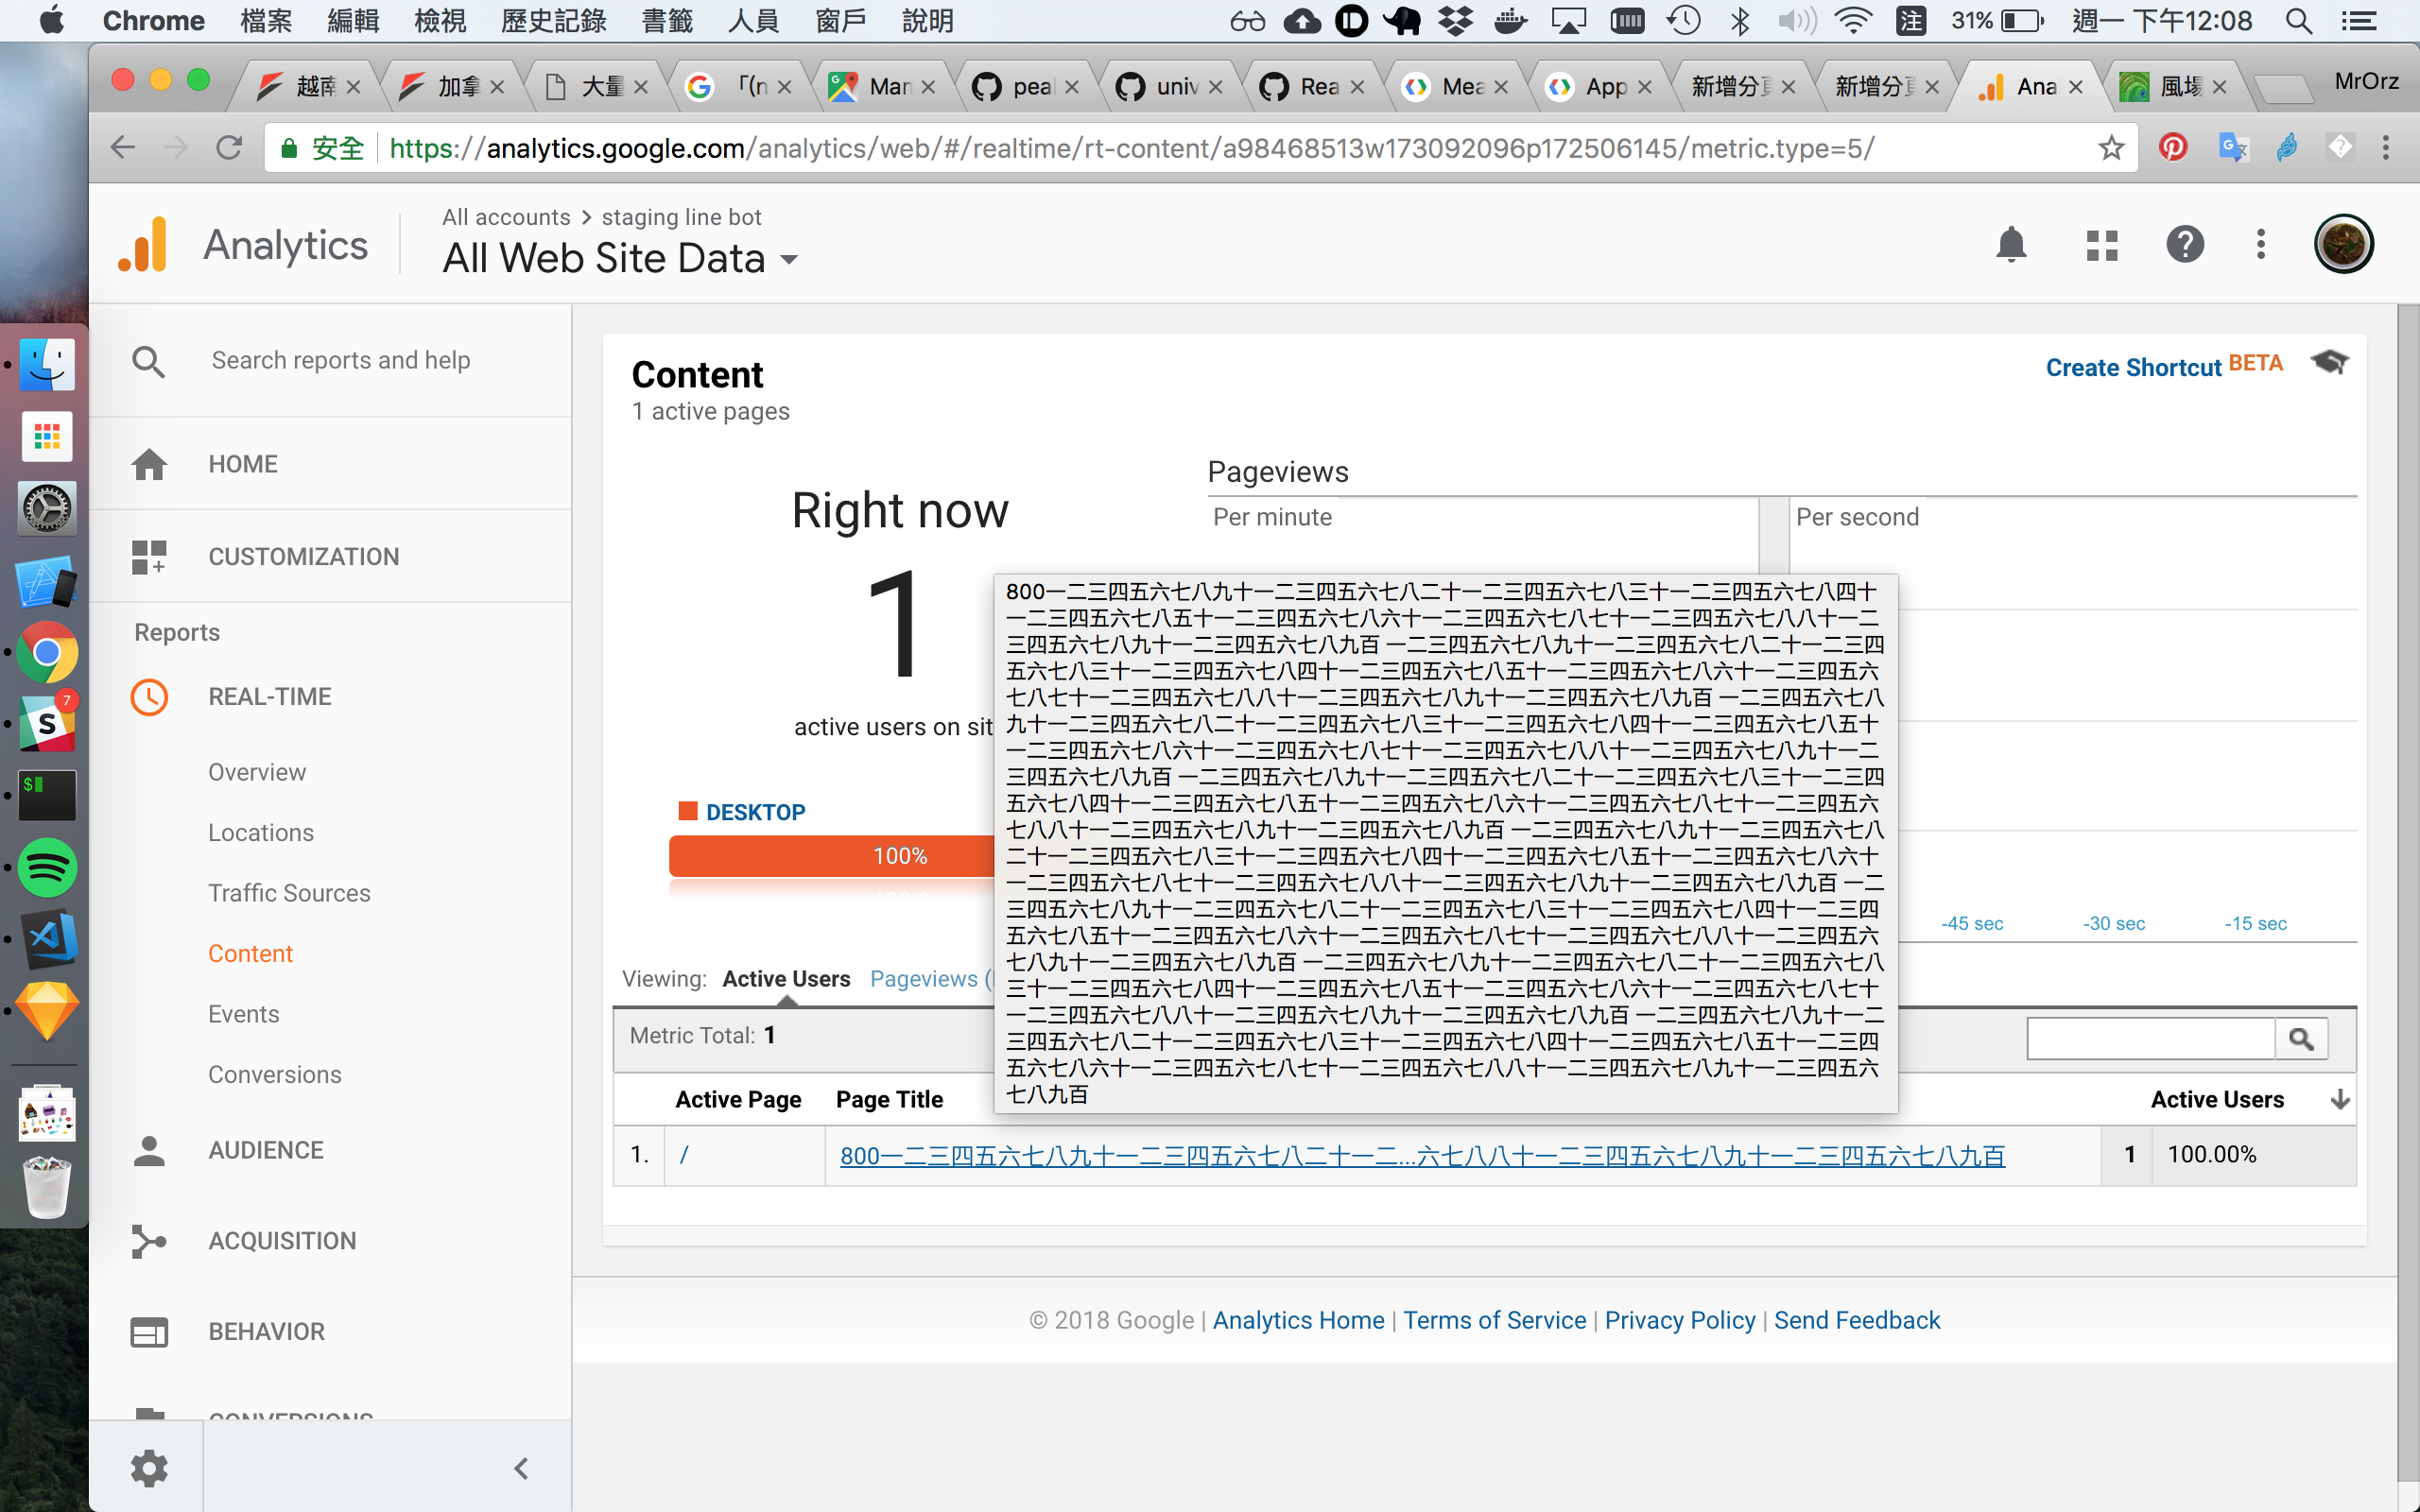Open the education graduation cap icon
Image resolution: width=2420 pixels, height=1512 pixels.
tap(2330, 362)
